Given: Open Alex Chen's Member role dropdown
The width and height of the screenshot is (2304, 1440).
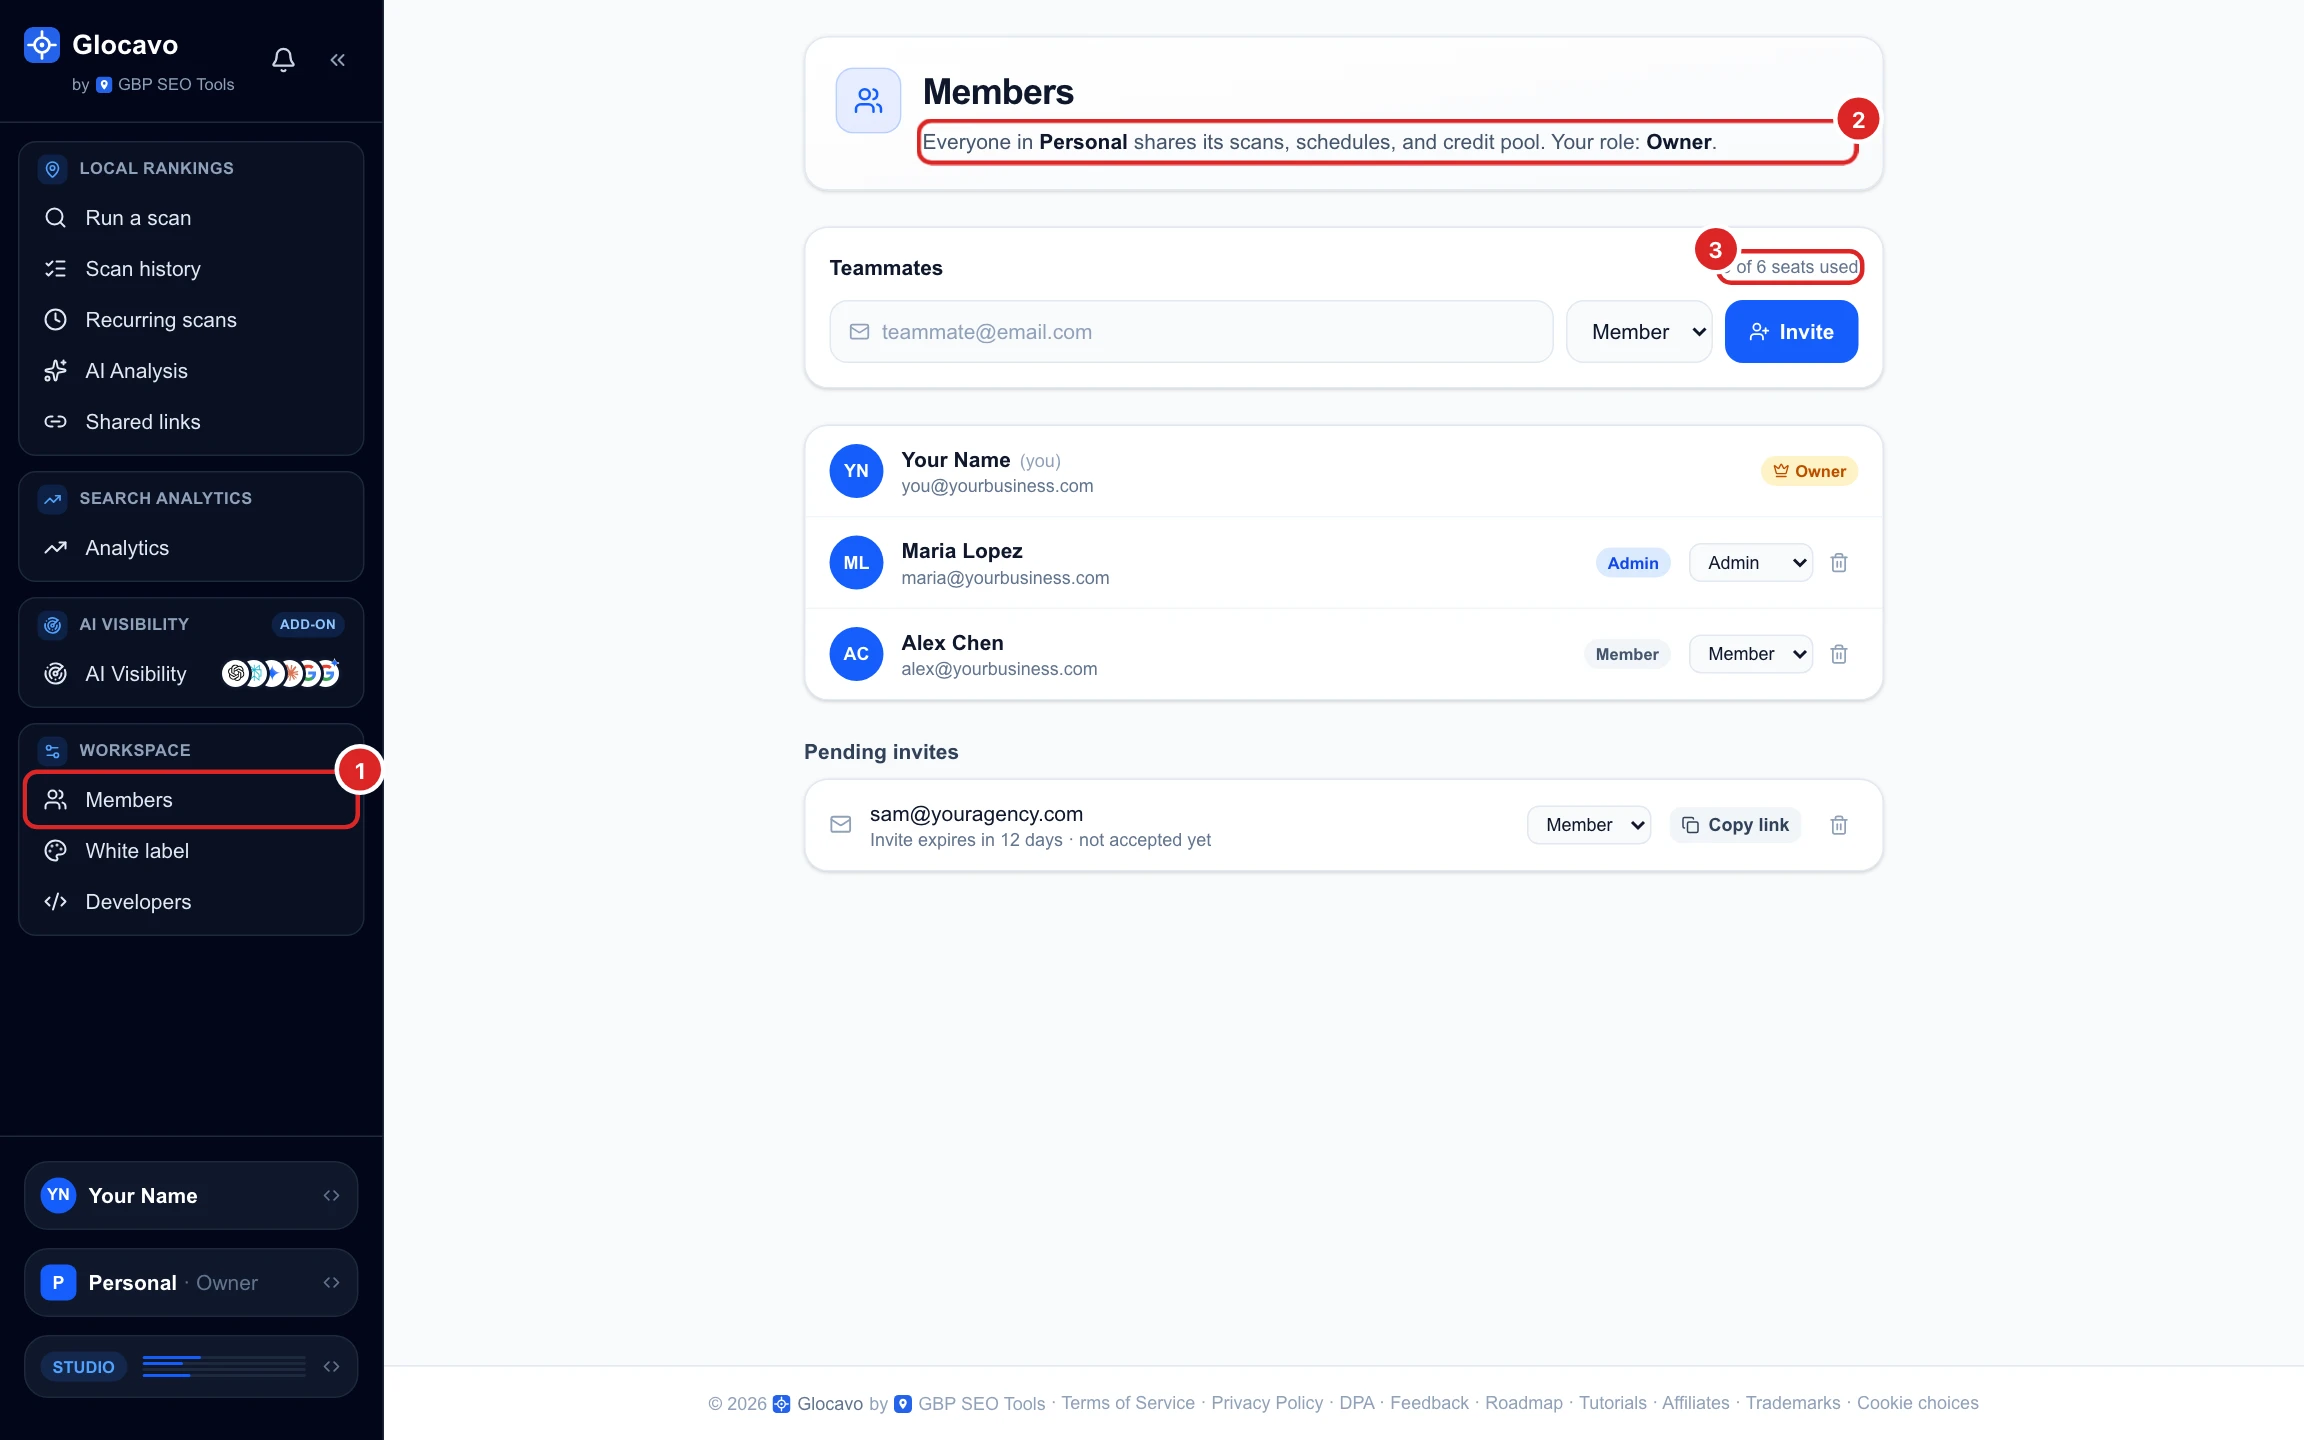Looking at the screenshot, I should pos(1751,654).
